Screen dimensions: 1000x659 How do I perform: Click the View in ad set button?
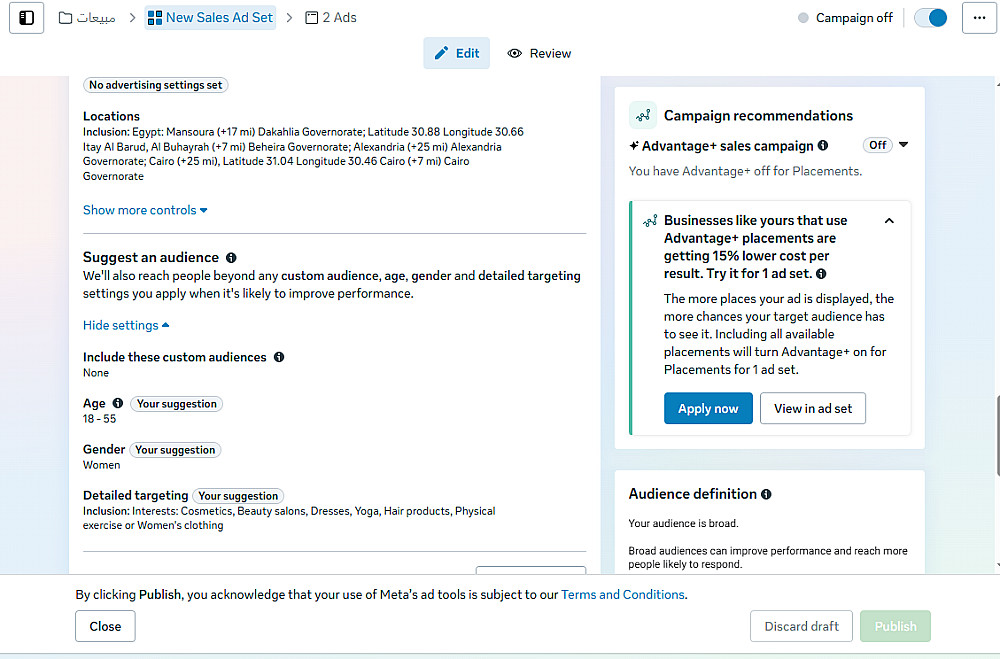click(813, 408)
